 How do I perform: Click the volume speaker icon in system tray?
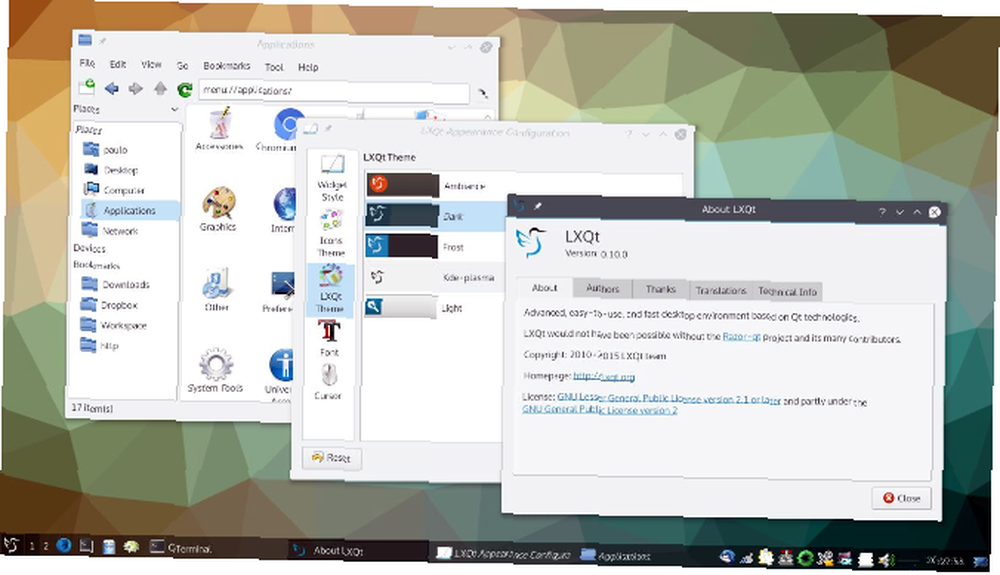[x=885, y=560]
